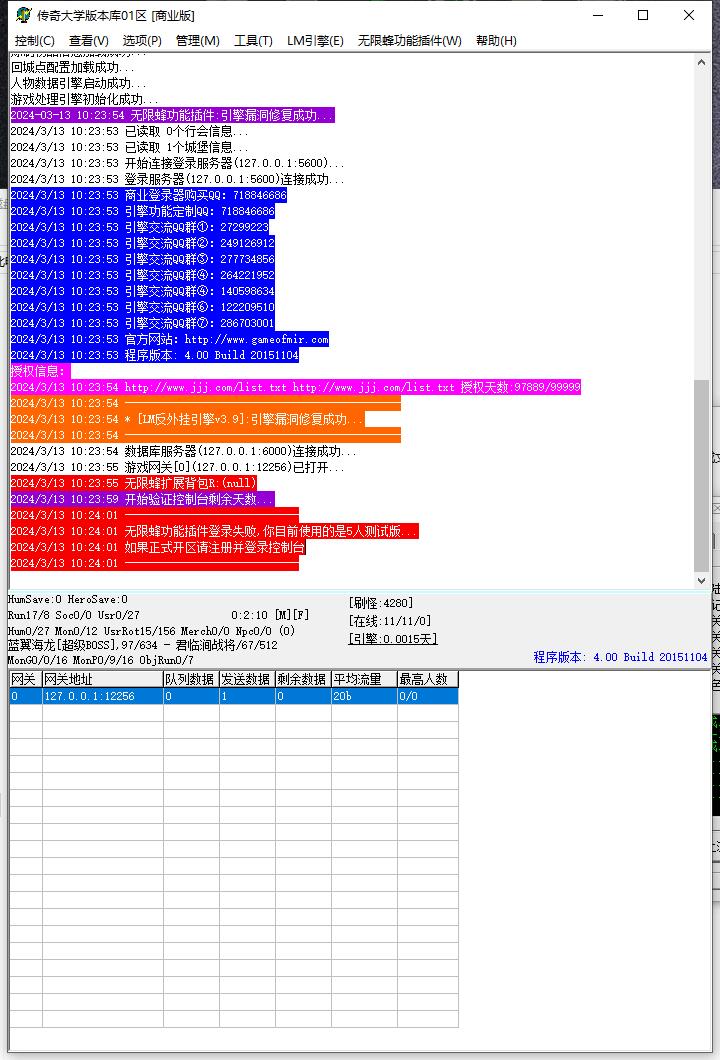Click the 剩余数据 column header
Screen dimensions: 720x1060
(x=303, y=679)
